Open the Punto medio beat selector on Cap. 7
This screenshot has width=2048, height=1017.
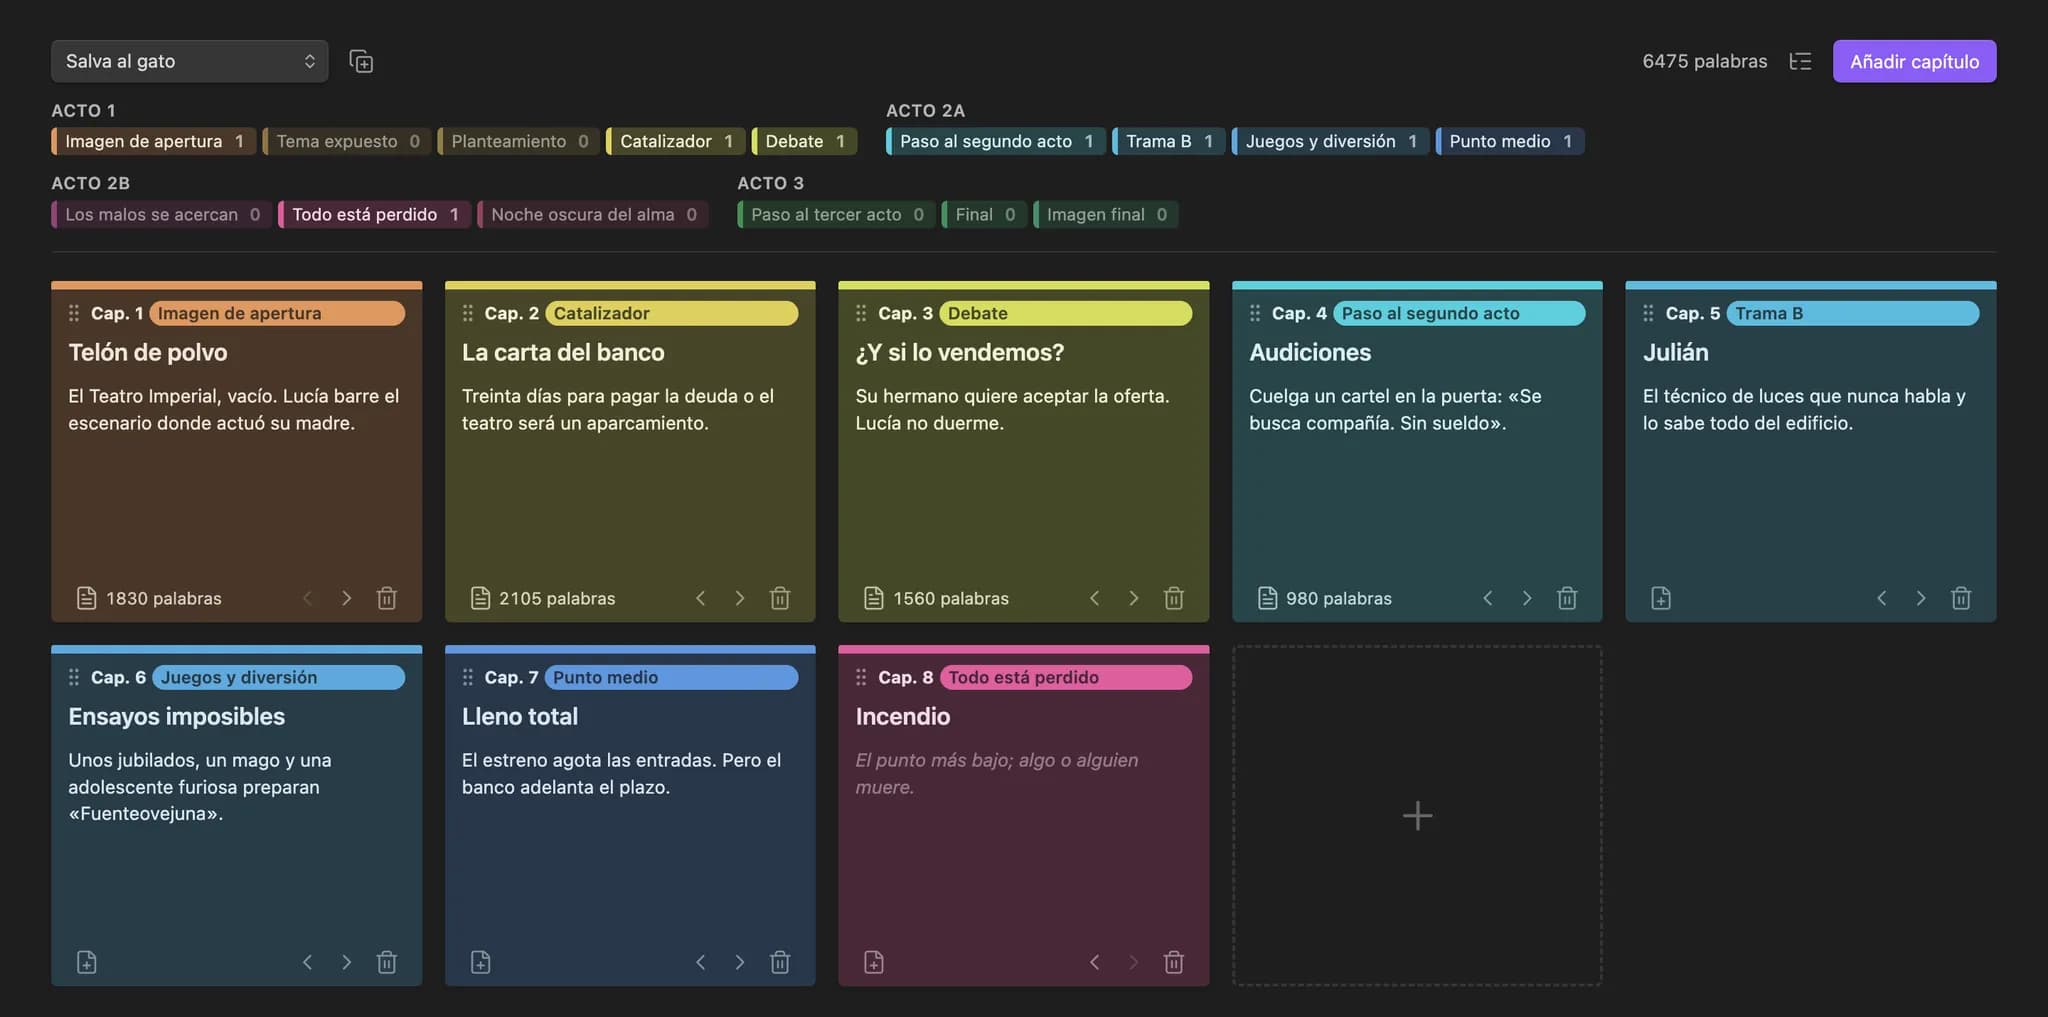point(671,677)
